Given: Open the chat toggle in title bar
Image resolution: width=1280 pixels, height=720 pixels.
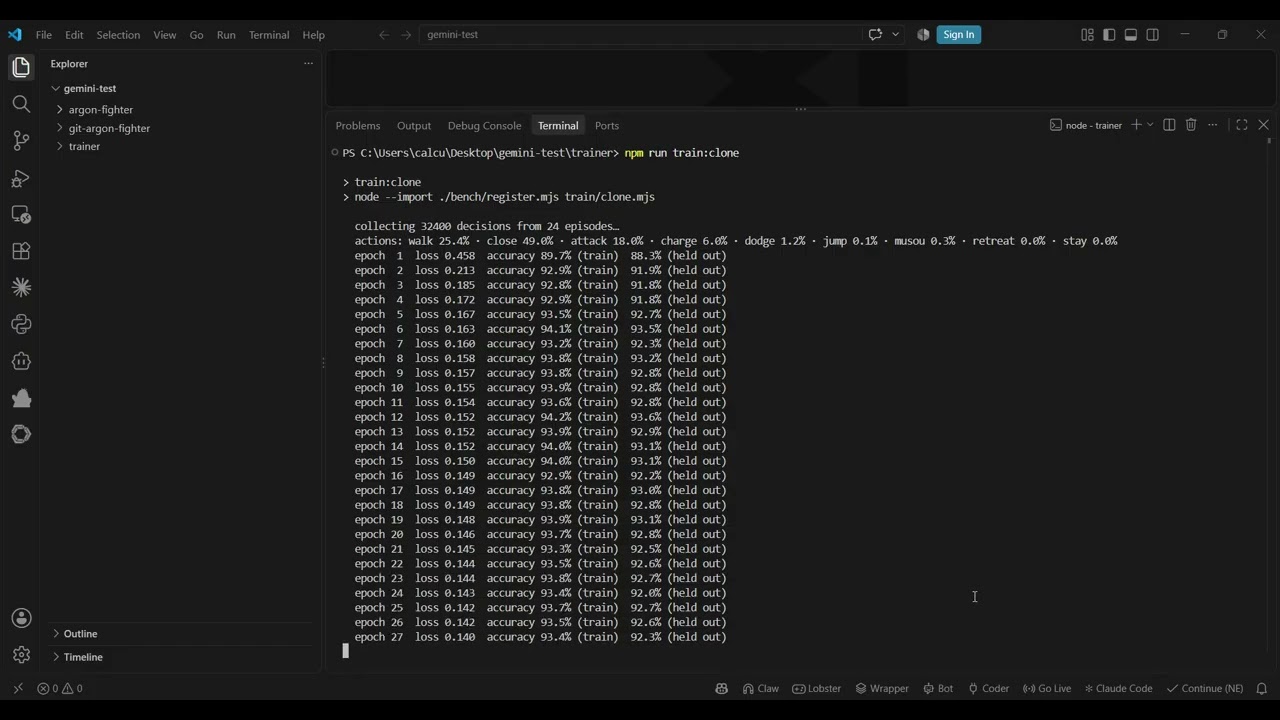Looking at the screenshot, I should click(875, 34).
